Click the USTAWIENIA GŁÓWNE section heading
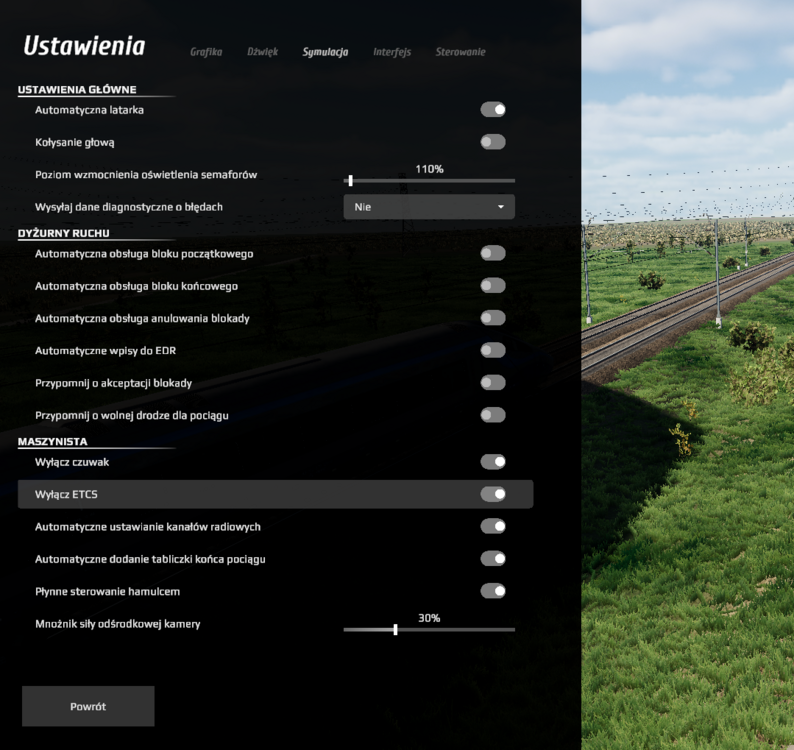The width and height of the screenshot is (794, 750). pos(77,90)
